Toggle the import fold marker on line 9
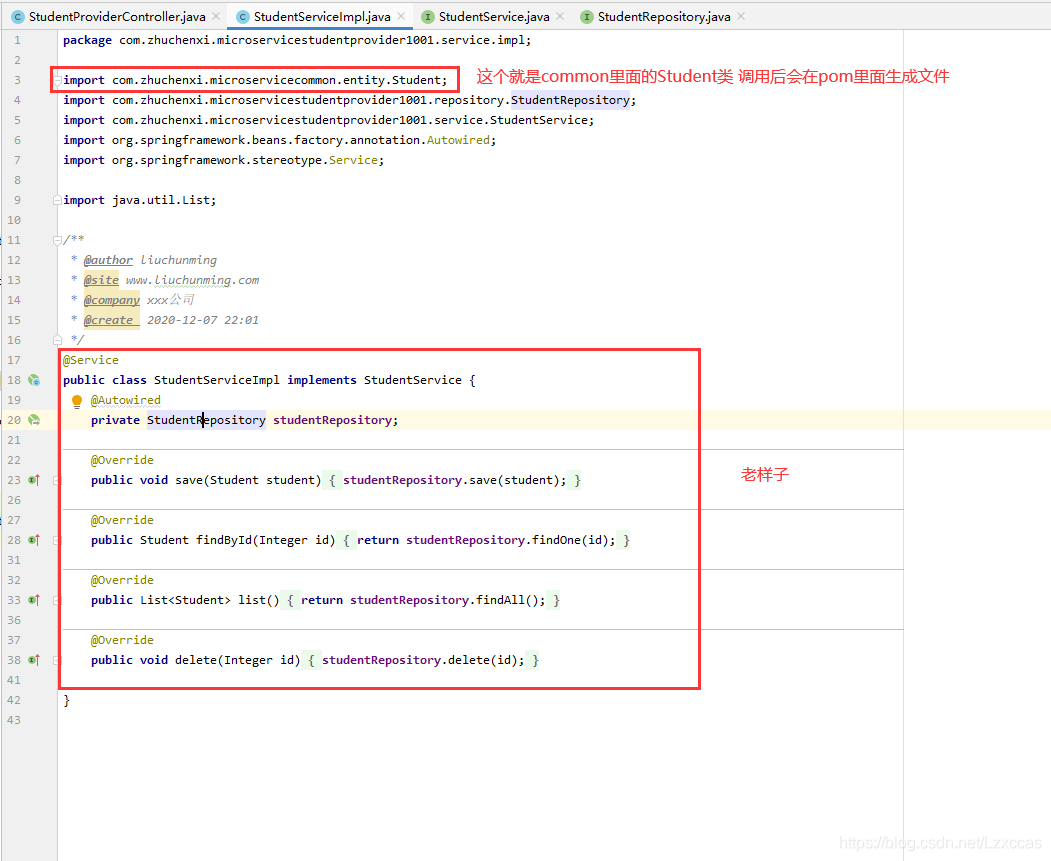The image size is (1051, 861). click(58, 200)
